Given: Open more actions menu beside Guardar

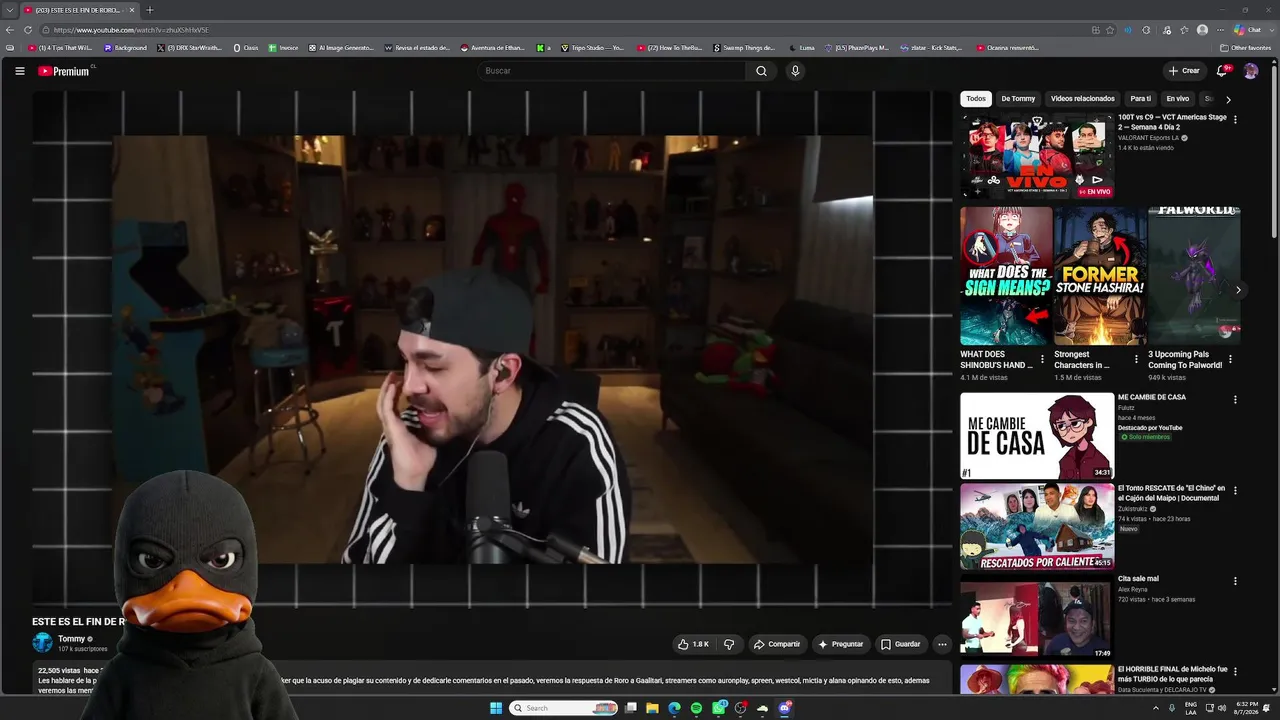Looking at the screenshot, I should (942, 644).
